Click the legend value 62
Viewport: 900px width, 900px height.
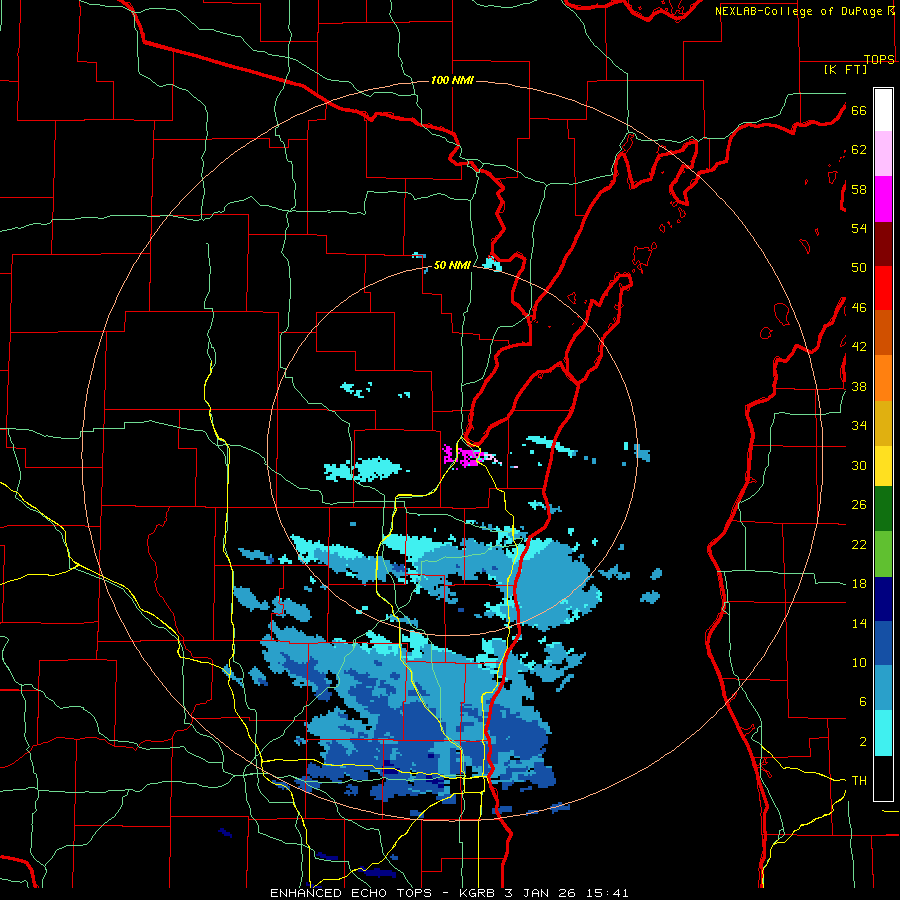point(859,150)
